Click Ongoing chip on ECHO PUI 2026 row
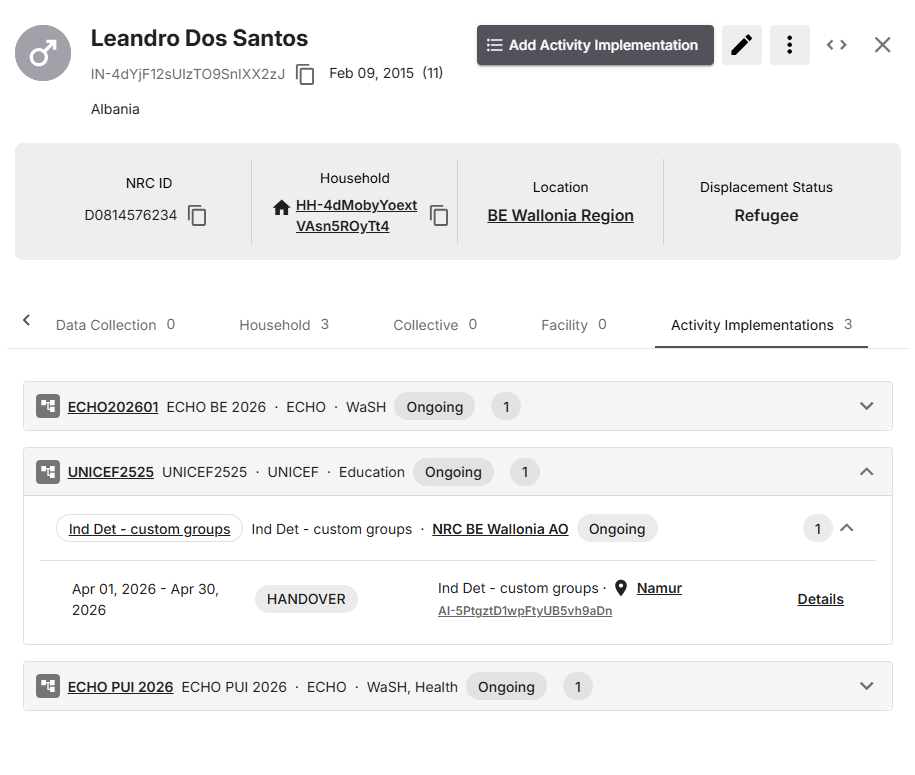The height and width of the screenshot is (775, 915). [507, 687]
